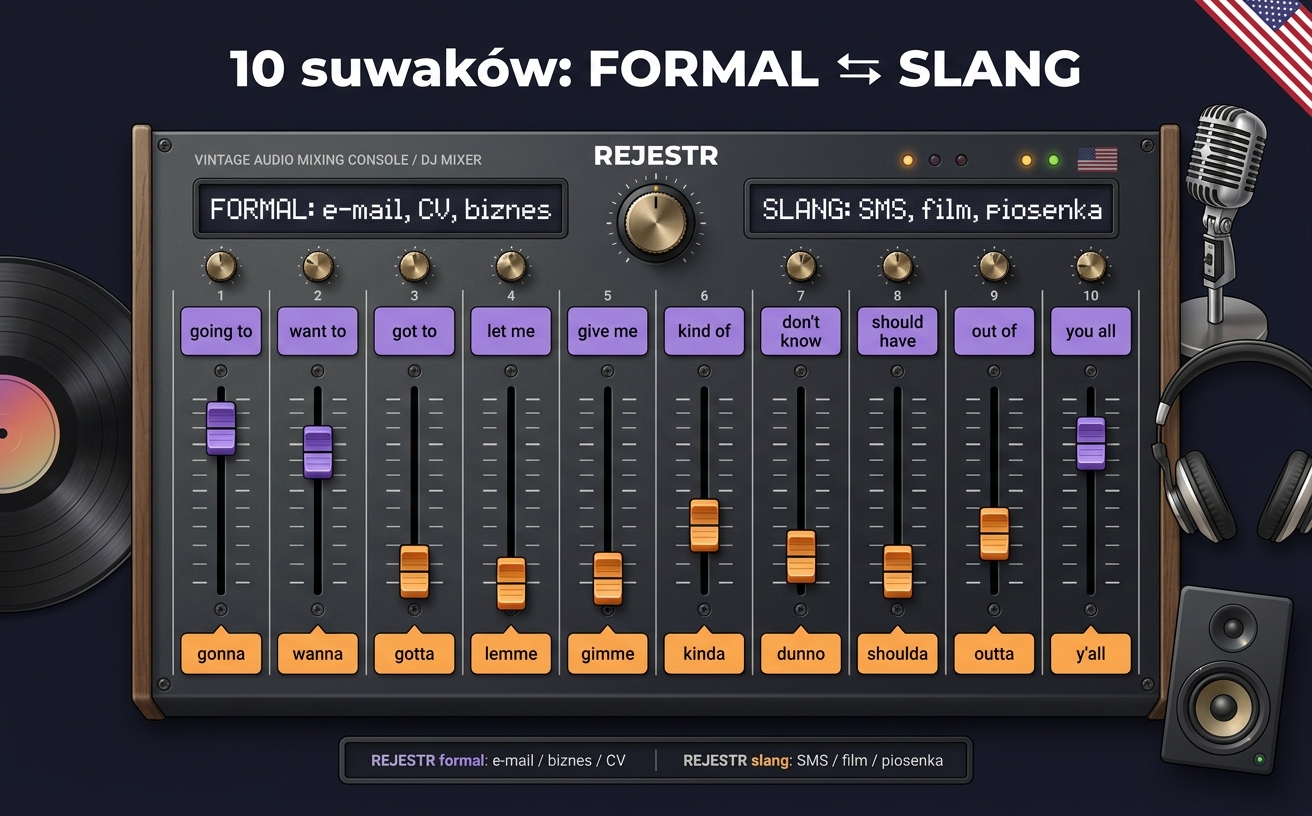
Task: Click the small knob above channel 2
Action: coord(318,265)
